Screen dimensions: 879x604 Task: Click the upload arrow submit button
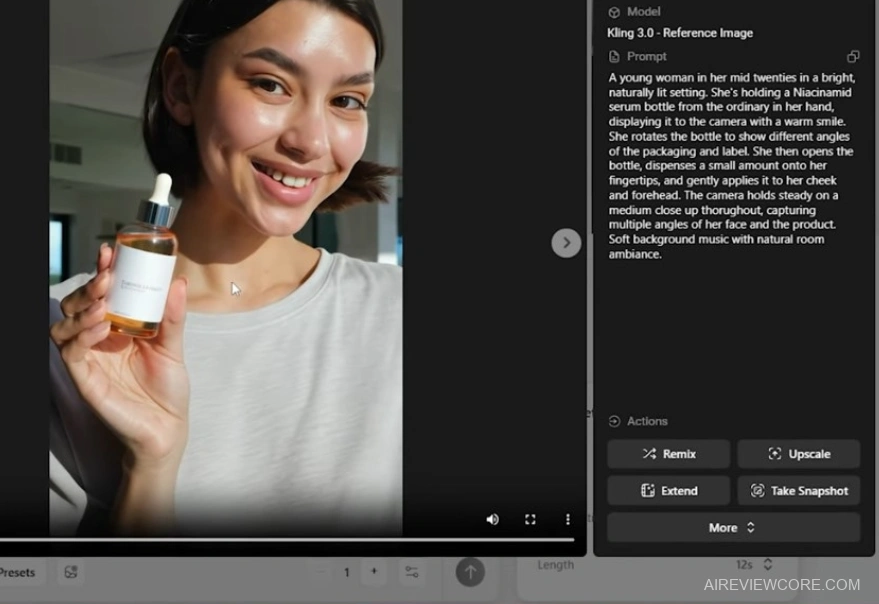click(470, 572)
